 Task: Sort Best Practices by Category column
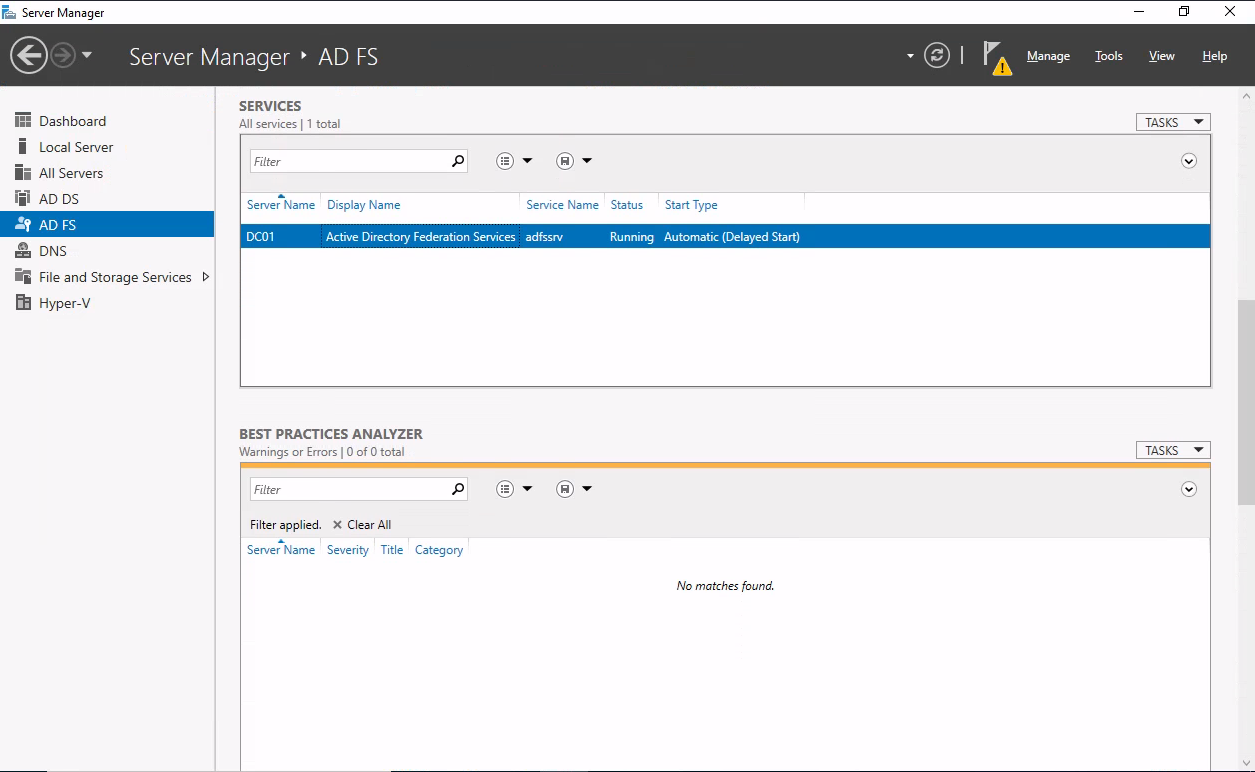click(x=439, y=550)
